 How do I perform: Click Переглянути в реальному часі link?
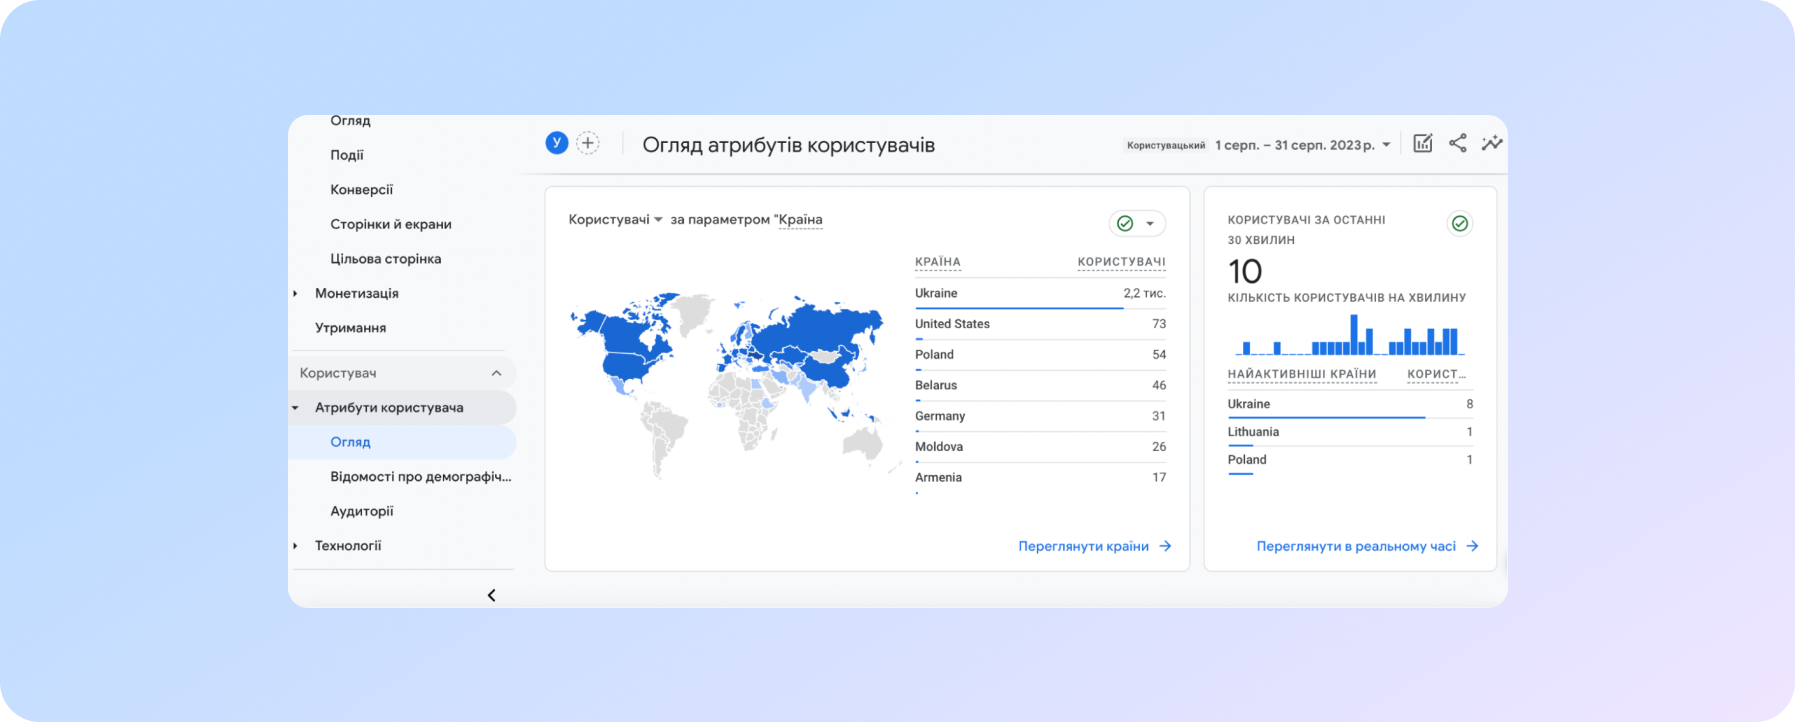pyautogui.click(x=1356, y=546)
